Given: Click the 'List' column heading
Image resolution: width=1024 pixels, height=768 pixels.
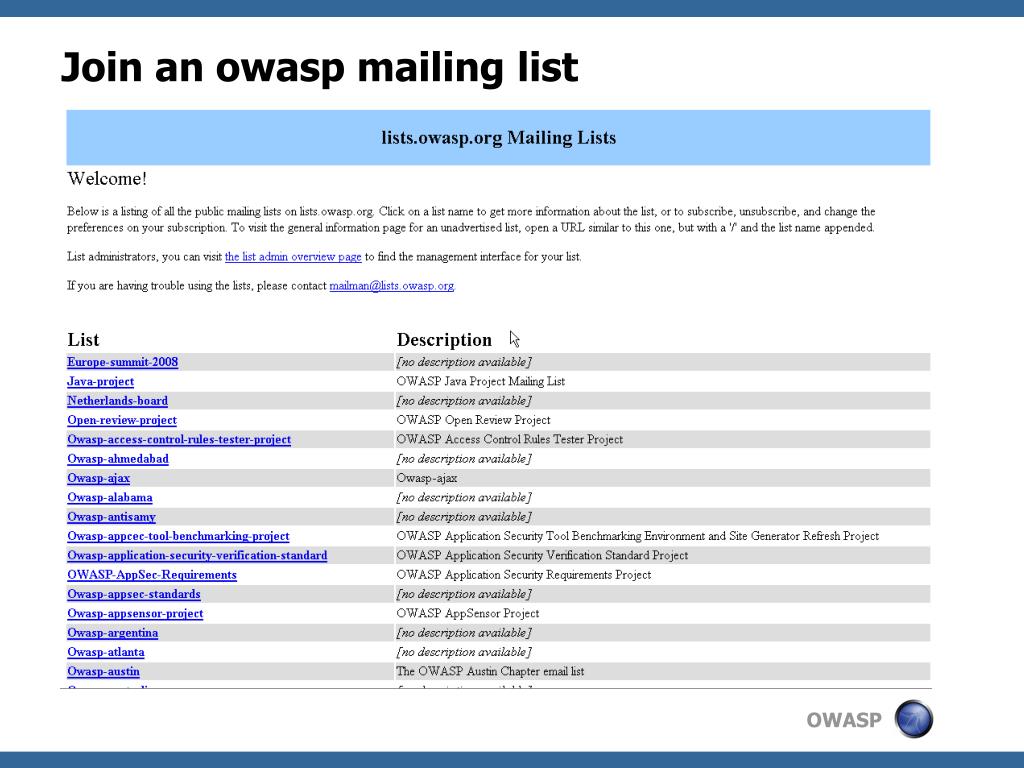Looking at the screenshot, I should (83, 340).
